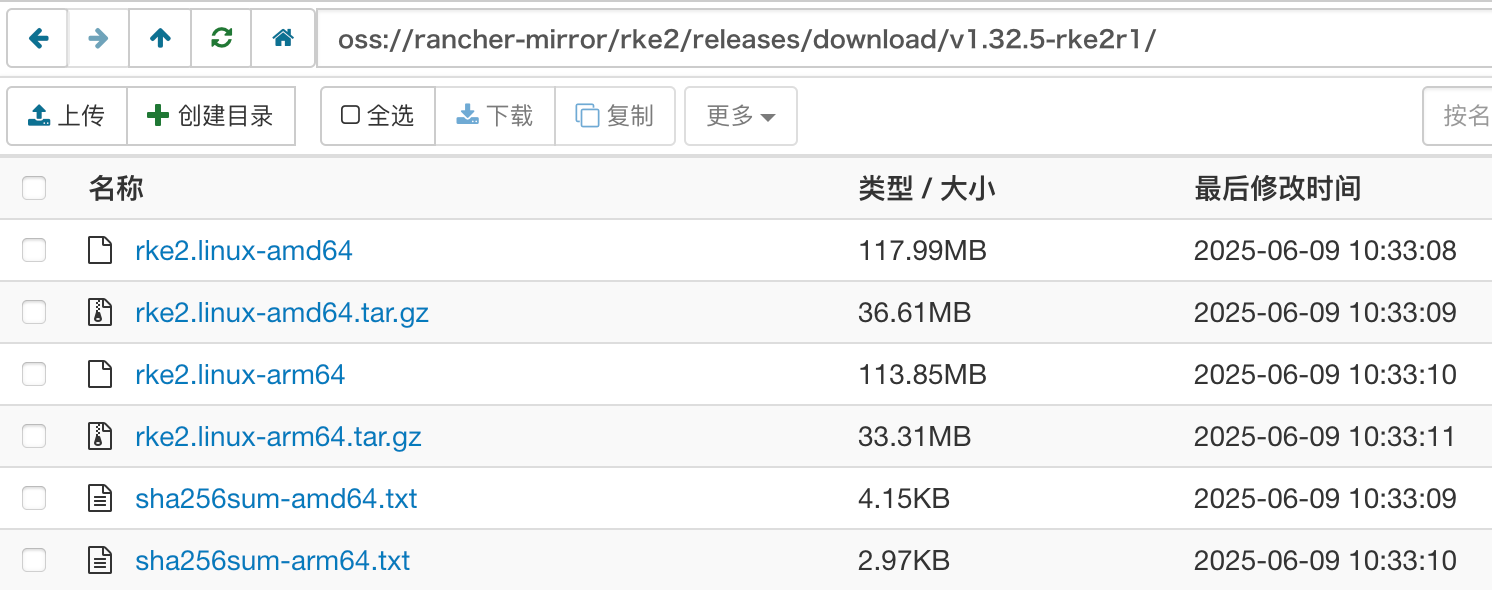Check the box for rke2.linux-arm64.tar.gz
Viewport: 1492px width, 616px height.
coord(34,436)
